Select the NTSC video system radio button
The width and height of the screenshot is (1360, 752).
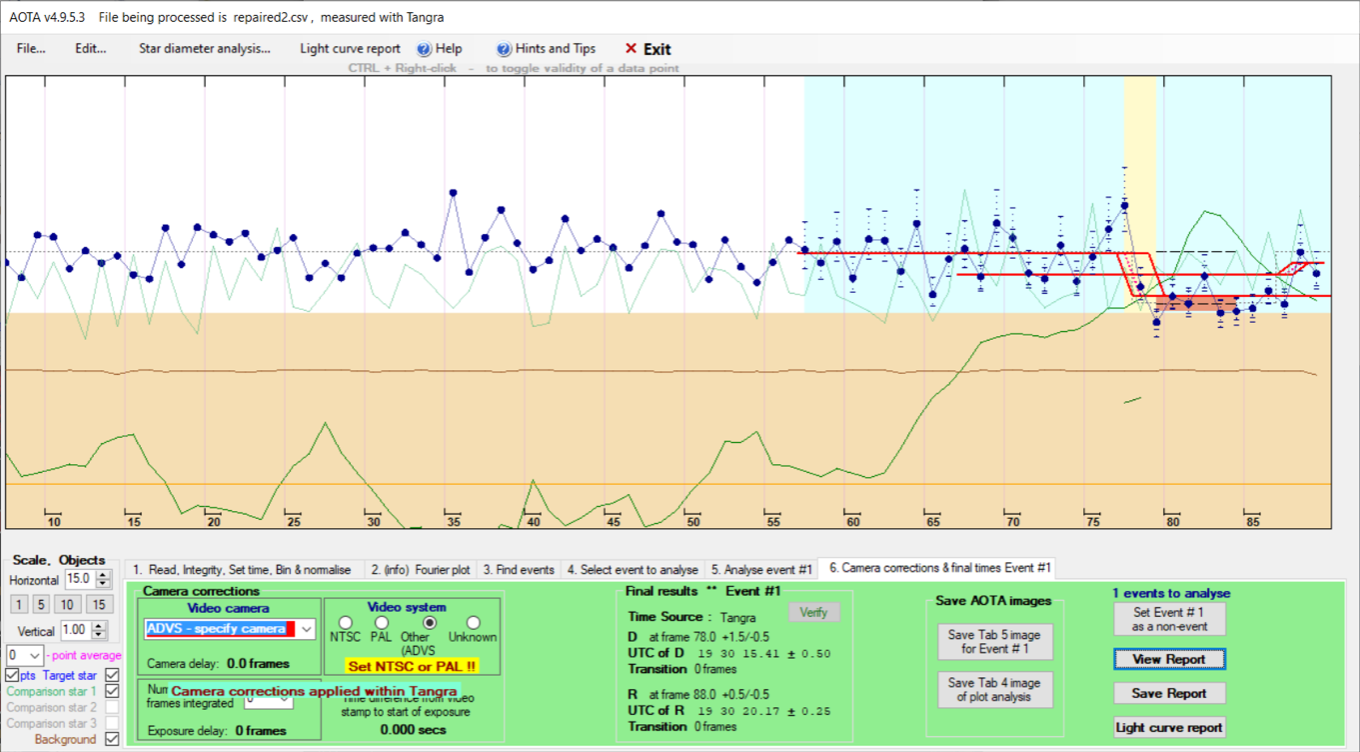tap(346, 623)
